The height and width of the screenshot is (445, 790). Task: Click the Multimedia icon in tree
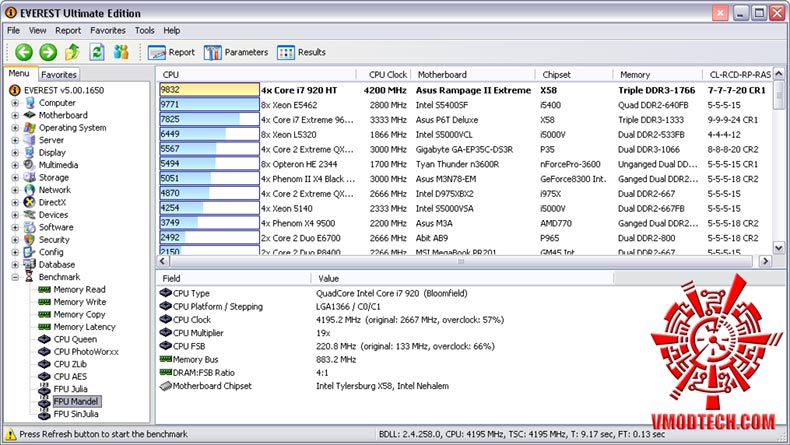click(x=30, y=165)
